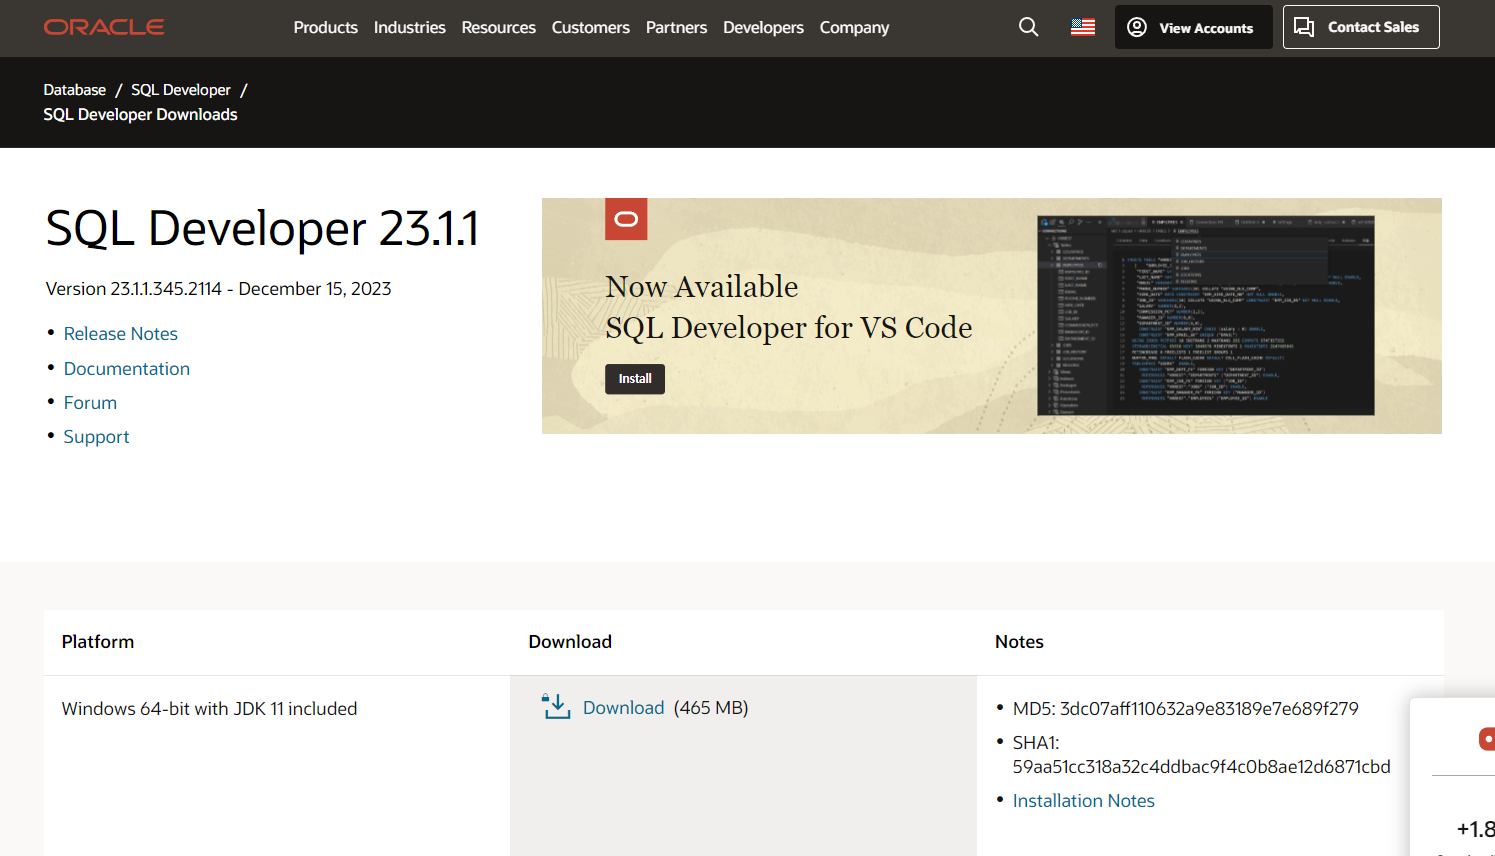
Task: Click 'Windows 64-bit with JDK 11 included' text
Action: pyautogui.click(x=210, y=709)
